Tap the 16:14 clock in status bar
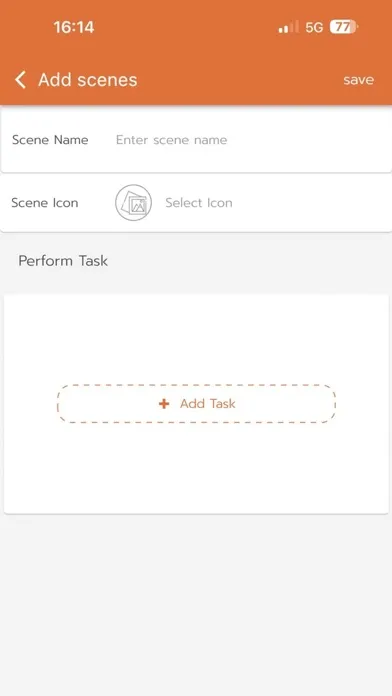Image resolution: width=392 pixels, height=696 pixels. pyautogui.click(x=74, y=28)
